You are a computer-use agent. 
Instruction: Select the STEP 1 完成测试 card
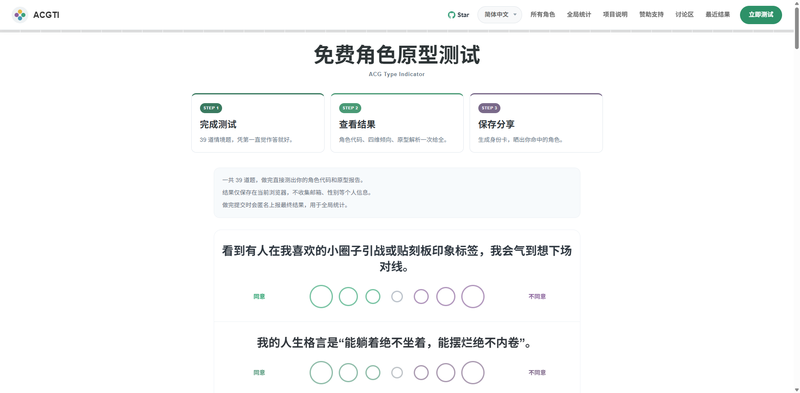click(x=258, y=122)
